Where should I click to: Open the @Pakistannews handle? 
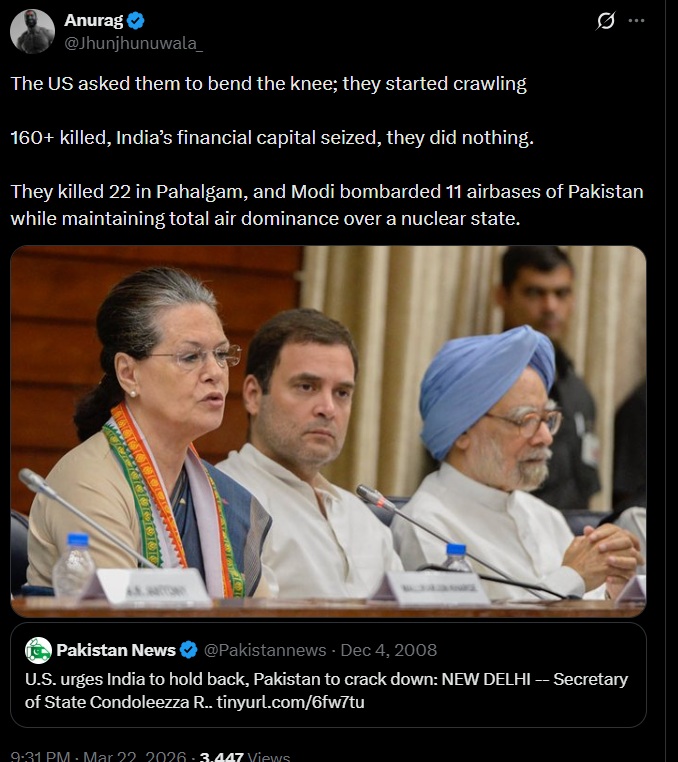click(264, 650)
